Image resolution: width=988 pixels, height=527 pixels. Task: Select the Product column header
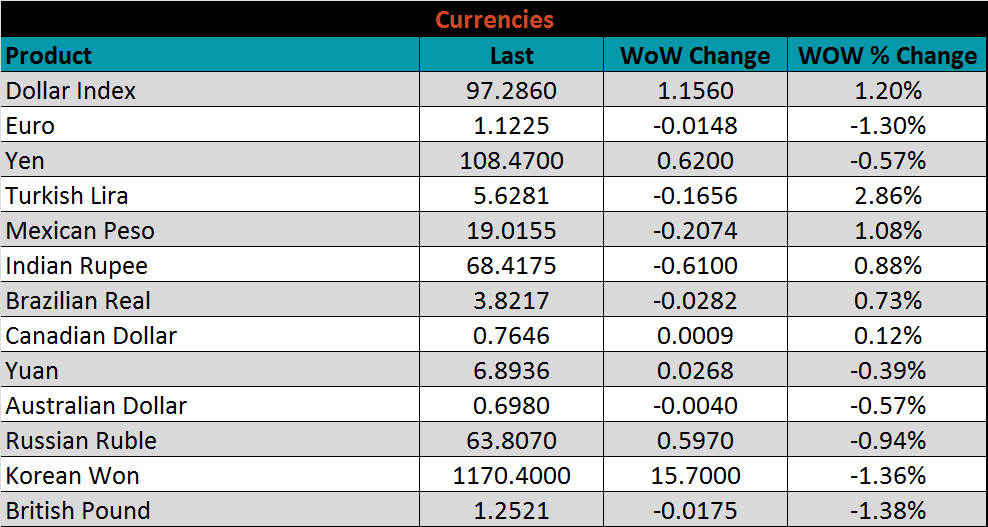49,56
